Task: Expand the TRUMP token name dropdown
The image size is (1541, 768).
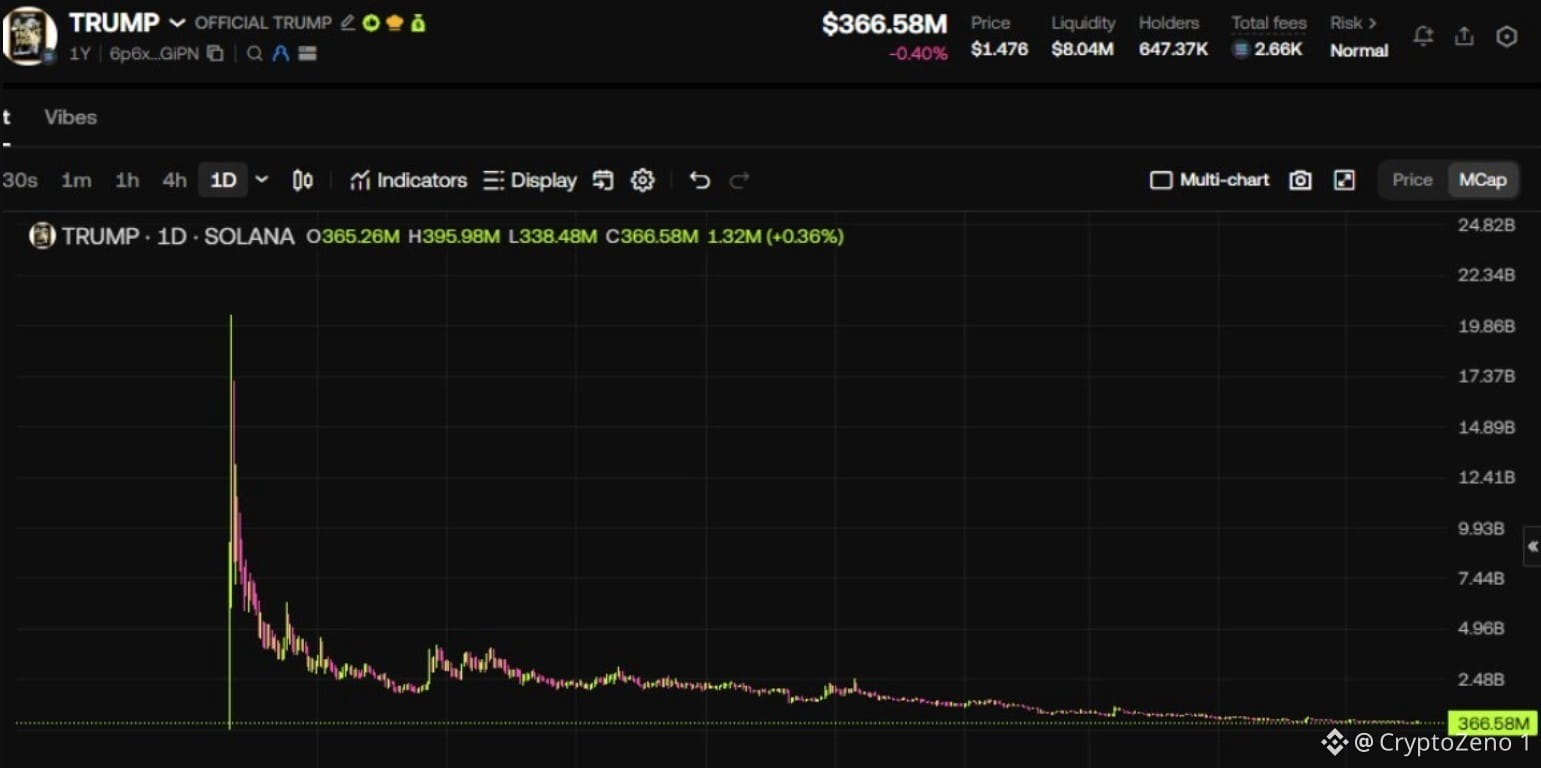Action: (x=177, y=23)
